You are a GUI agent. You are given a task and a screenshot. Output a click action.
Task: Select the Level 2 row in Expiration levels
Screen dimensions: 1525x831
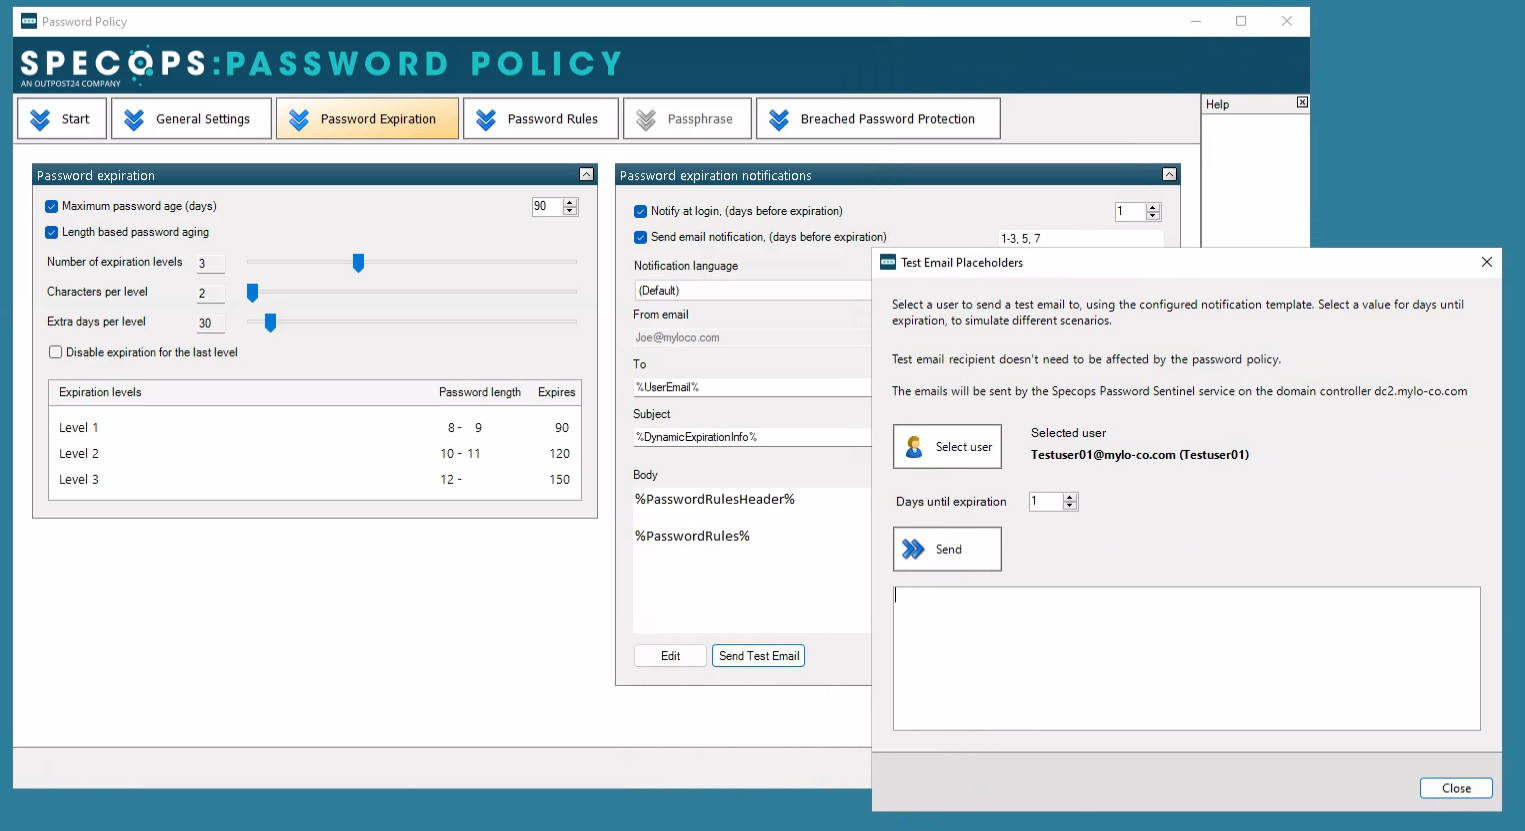coord(314,454)
